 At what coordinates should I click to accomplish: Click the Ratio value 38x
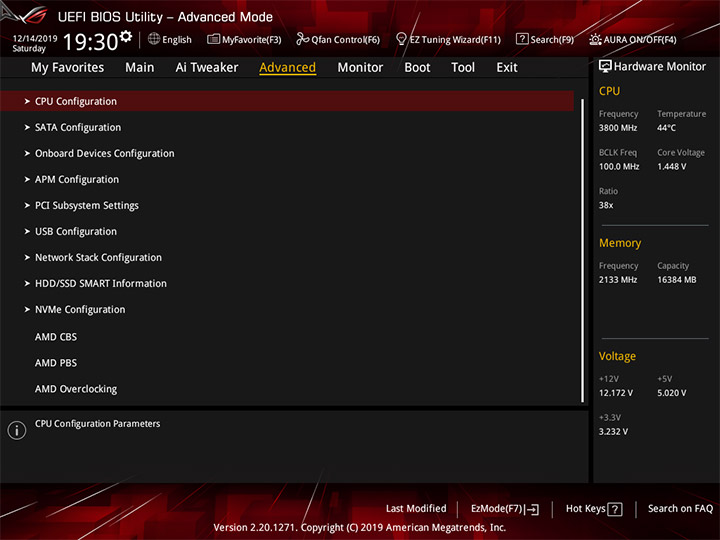click(x=606, y=205)
